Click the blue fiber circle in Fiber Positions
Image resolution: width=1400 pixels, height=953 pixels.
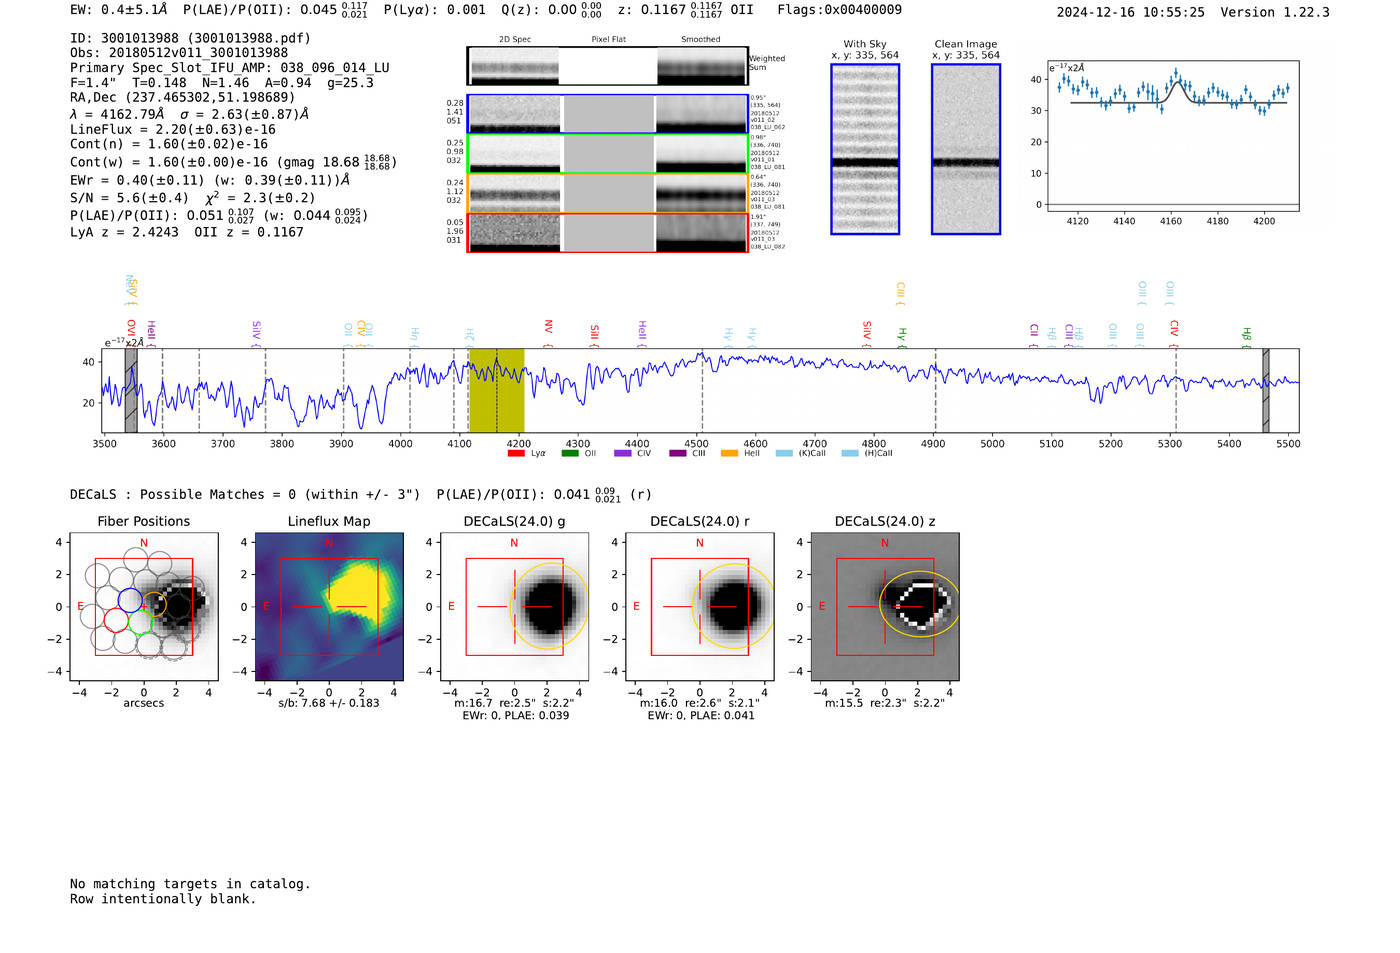pyautogui.click(x=130, y=600)
